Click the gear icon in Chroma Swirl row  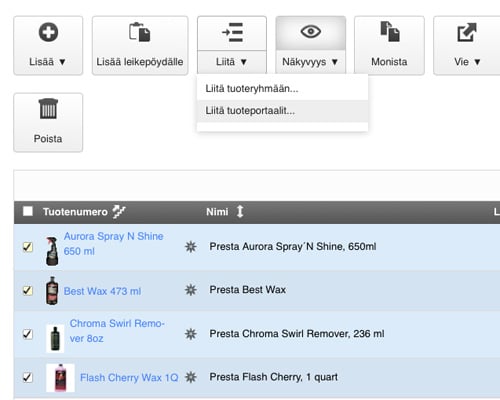point(191,334)
